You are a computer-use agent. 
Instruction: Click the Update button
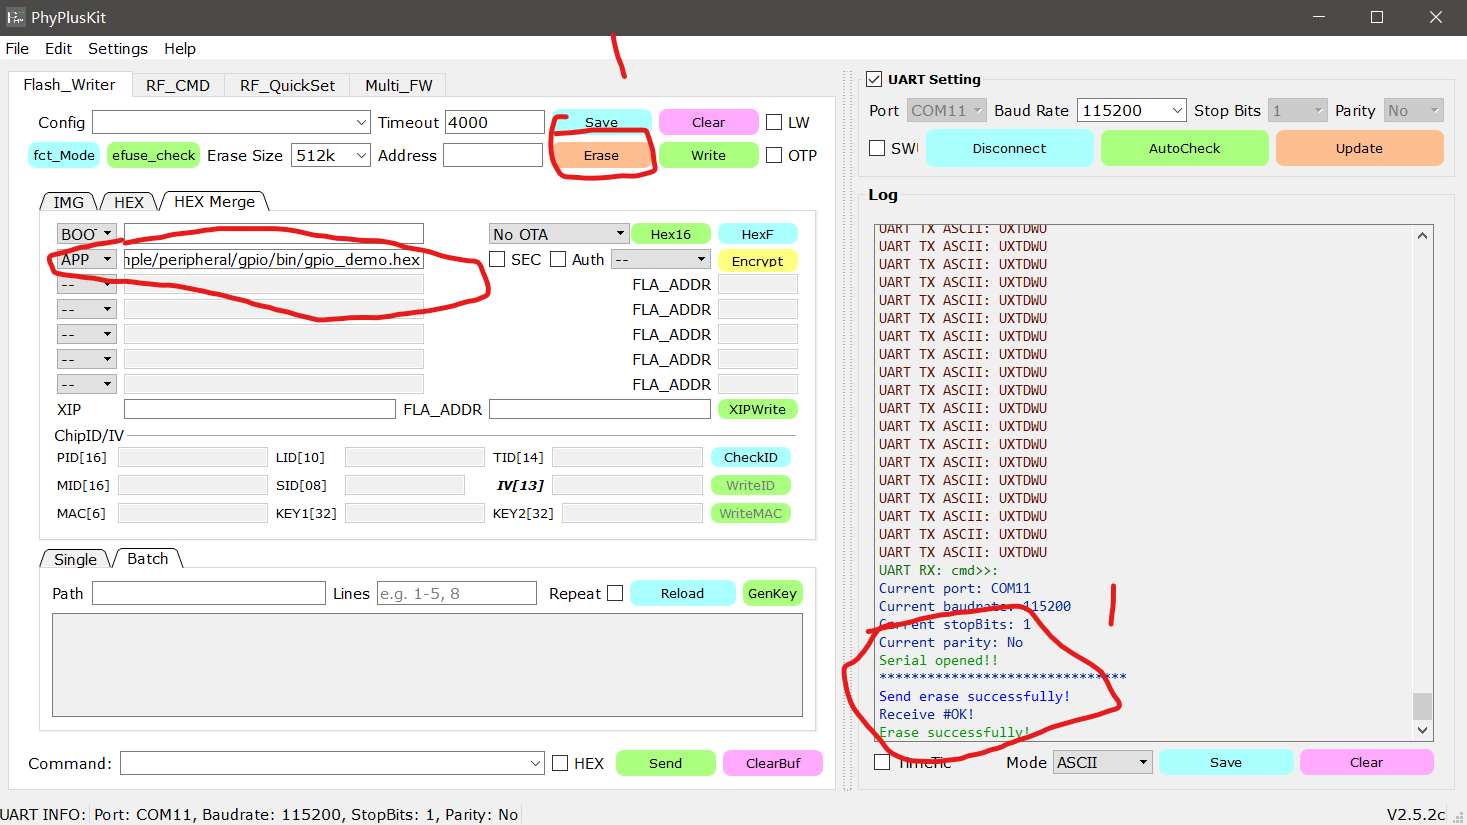pos(1359,148)
